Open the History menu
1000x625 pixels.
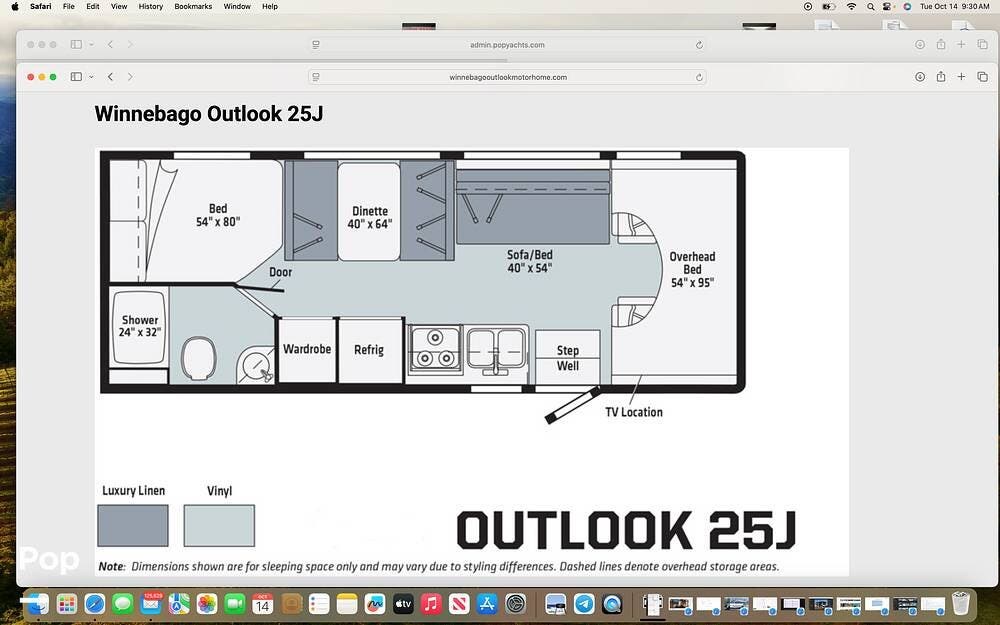[150, 6]
